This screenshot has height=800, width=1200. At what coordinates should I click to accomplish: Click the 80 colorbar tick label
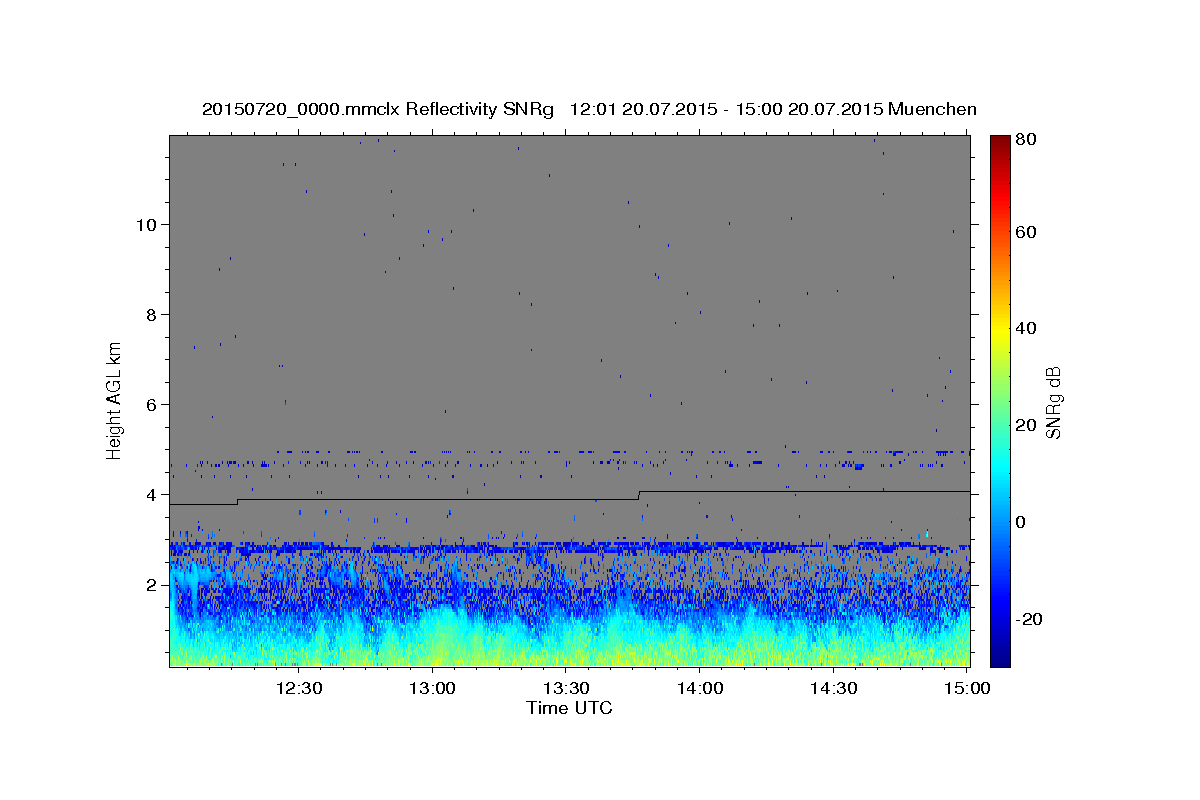coord(1027,140)
